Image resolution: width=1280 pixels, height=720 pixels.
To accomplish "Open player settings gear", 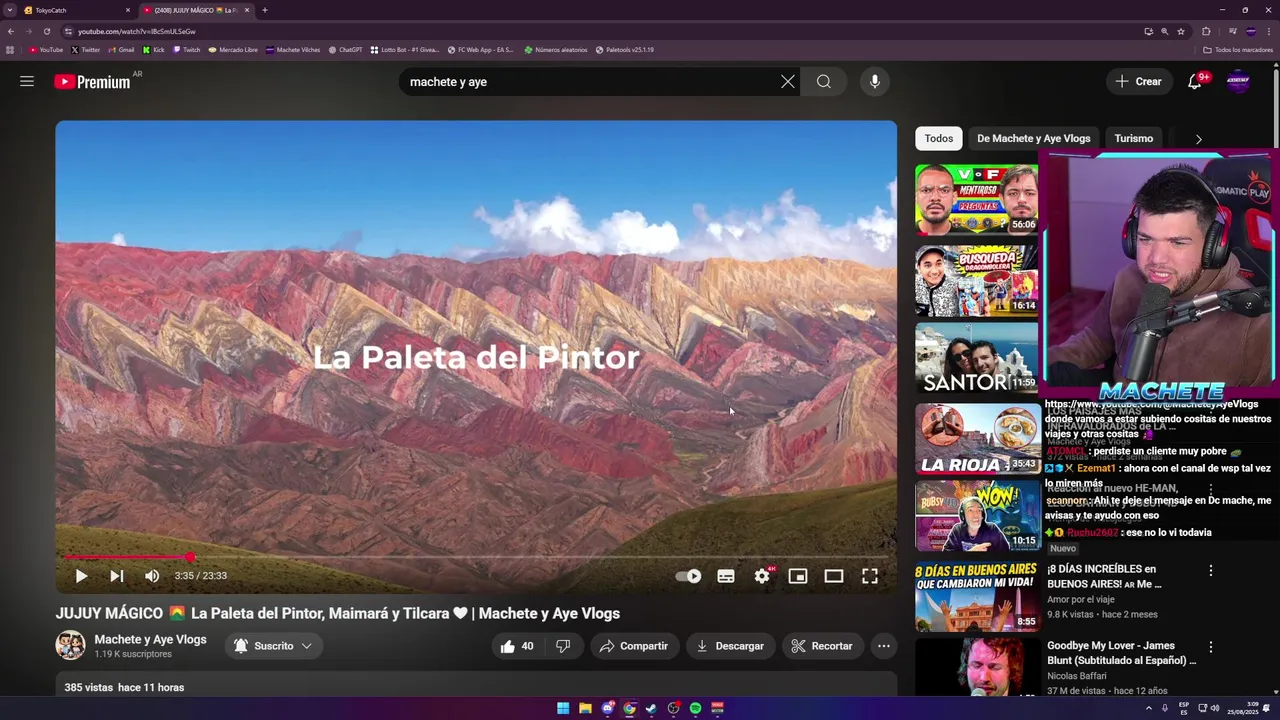I will [x=763, y=576].
